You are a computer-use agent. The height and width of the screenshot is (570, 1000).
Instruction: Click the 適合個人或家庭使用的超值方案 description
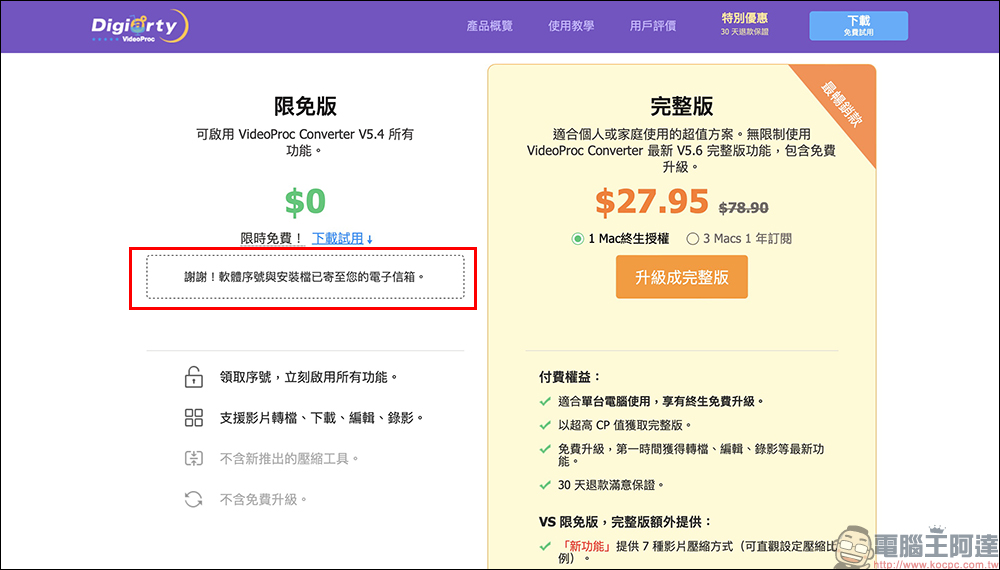[x=682, y=150]
